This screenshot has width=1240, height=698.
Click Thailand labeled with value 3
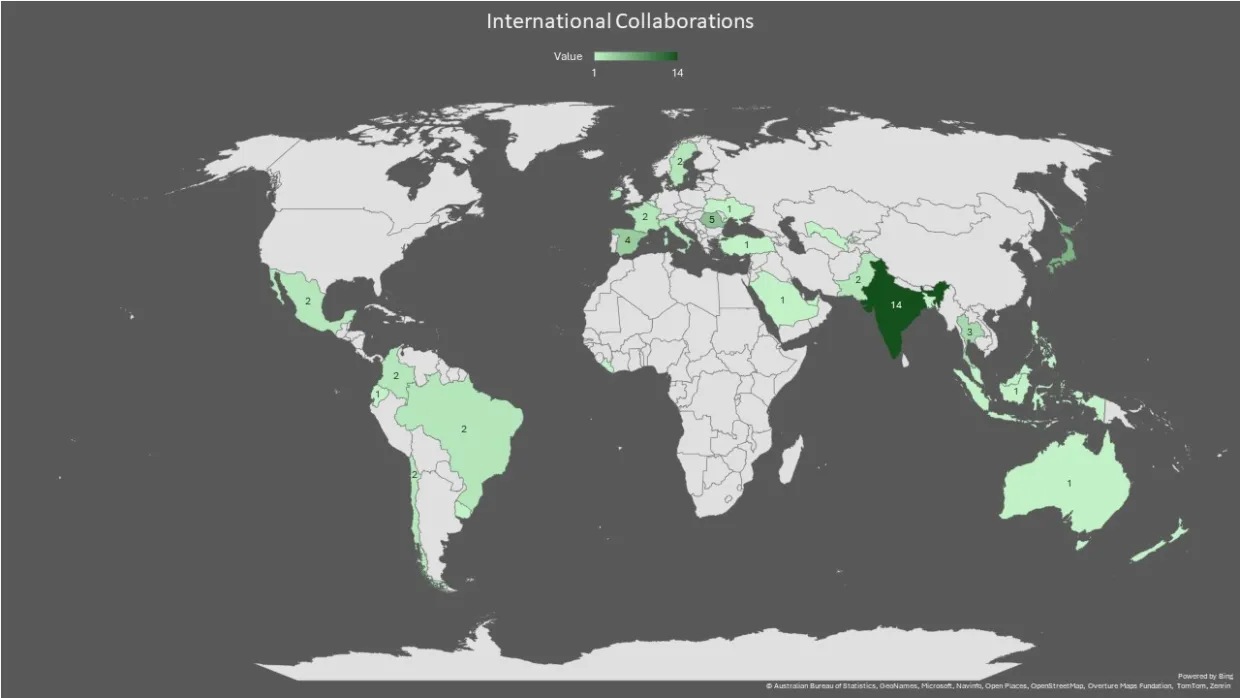[968, 332]
